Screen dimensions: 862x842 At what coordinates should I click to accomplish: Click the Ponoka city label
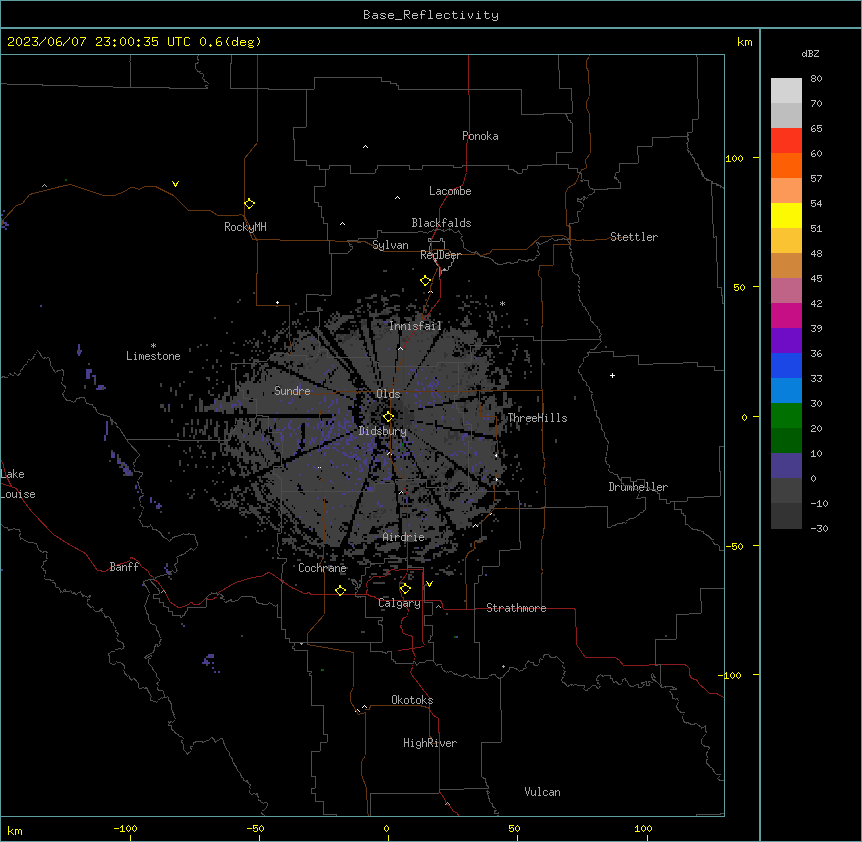480,136
